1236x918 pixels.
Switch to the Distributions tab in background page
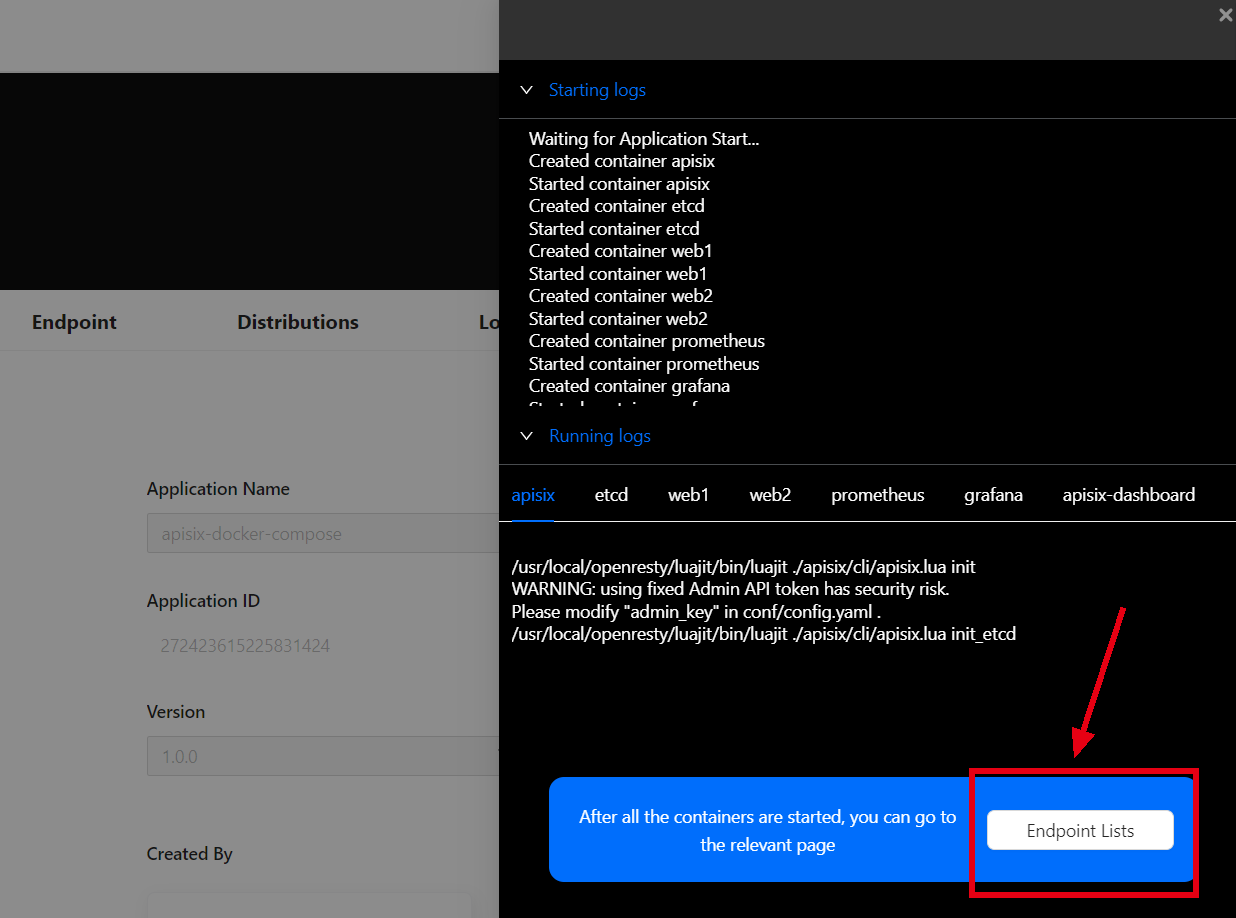(298, 322)
